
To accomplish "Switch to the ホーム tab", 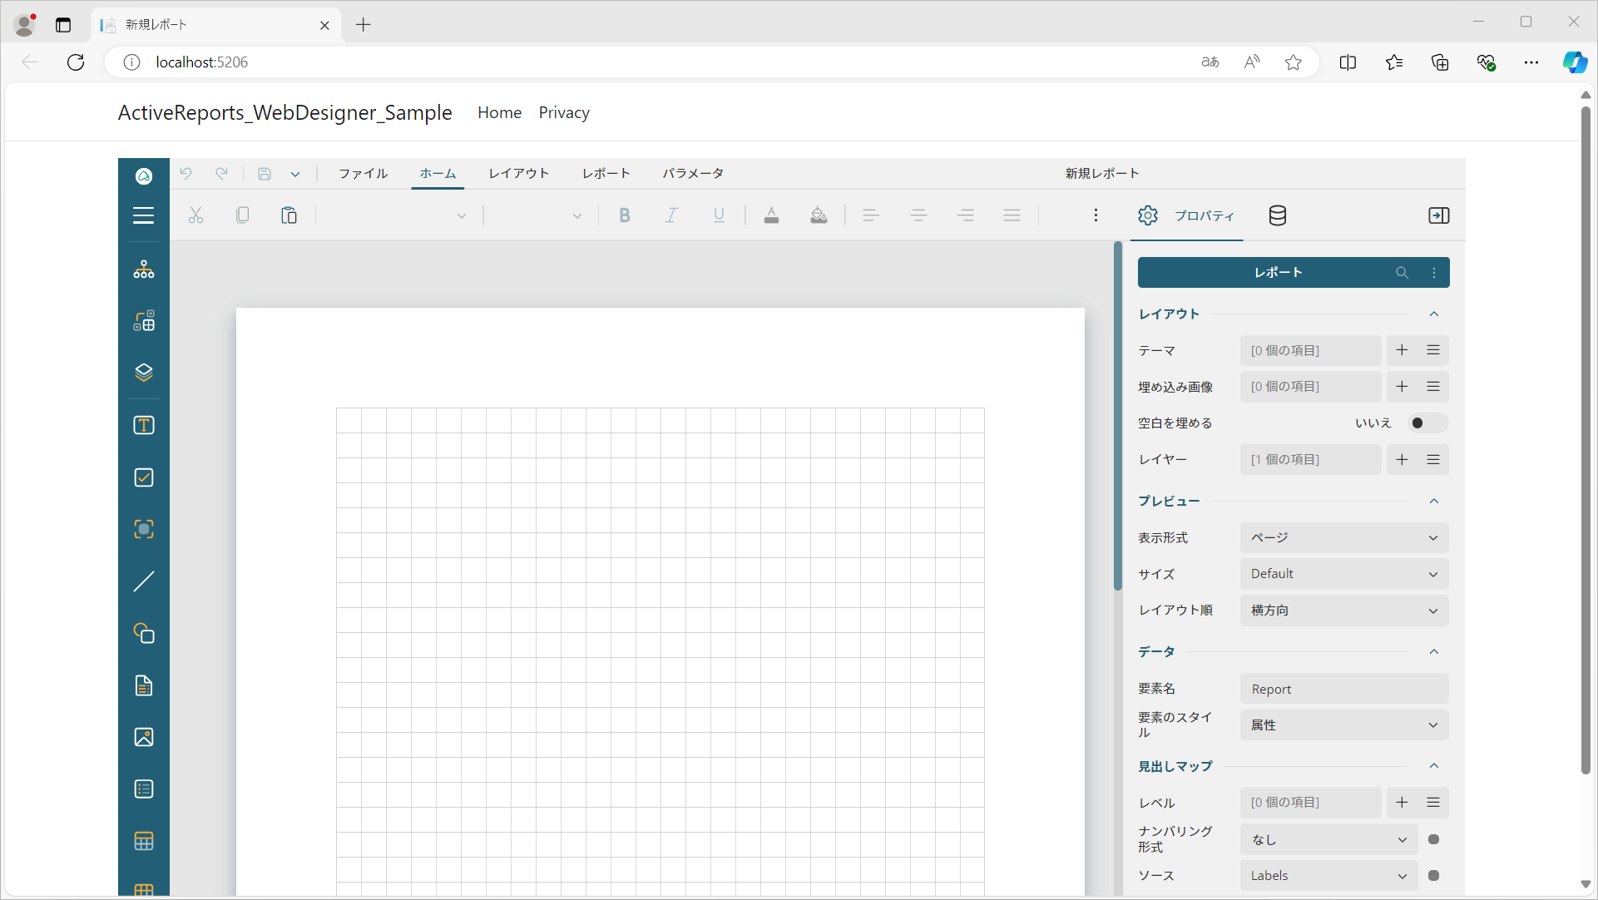I will pyautogui.click(x=438, y=174).
